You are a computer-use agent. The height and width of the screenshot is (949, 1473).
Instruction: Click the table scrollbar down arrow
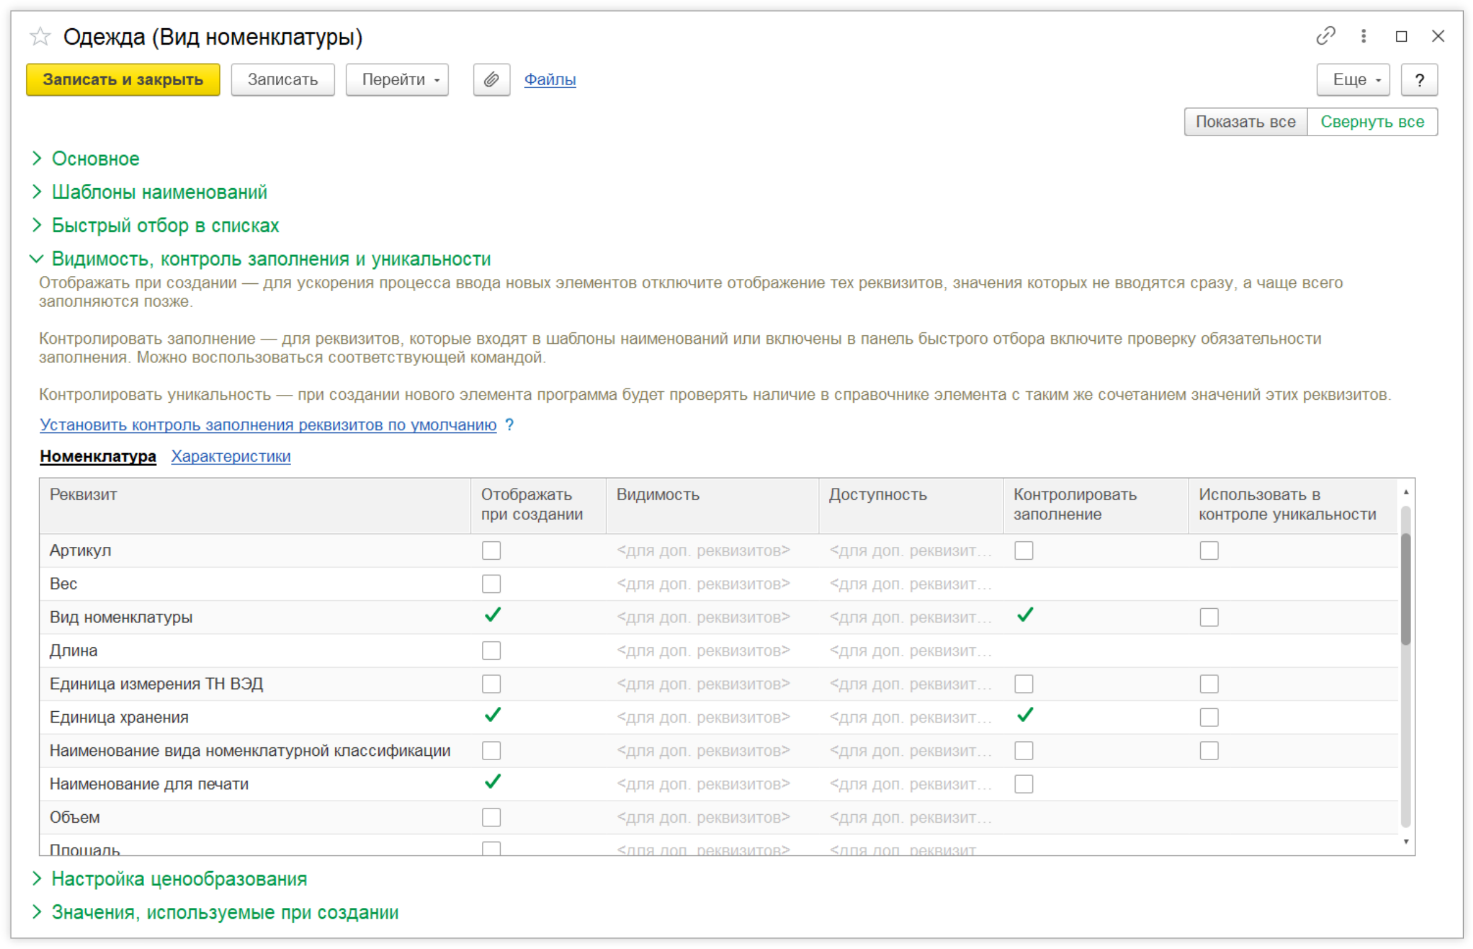[x=1406, y=842]
